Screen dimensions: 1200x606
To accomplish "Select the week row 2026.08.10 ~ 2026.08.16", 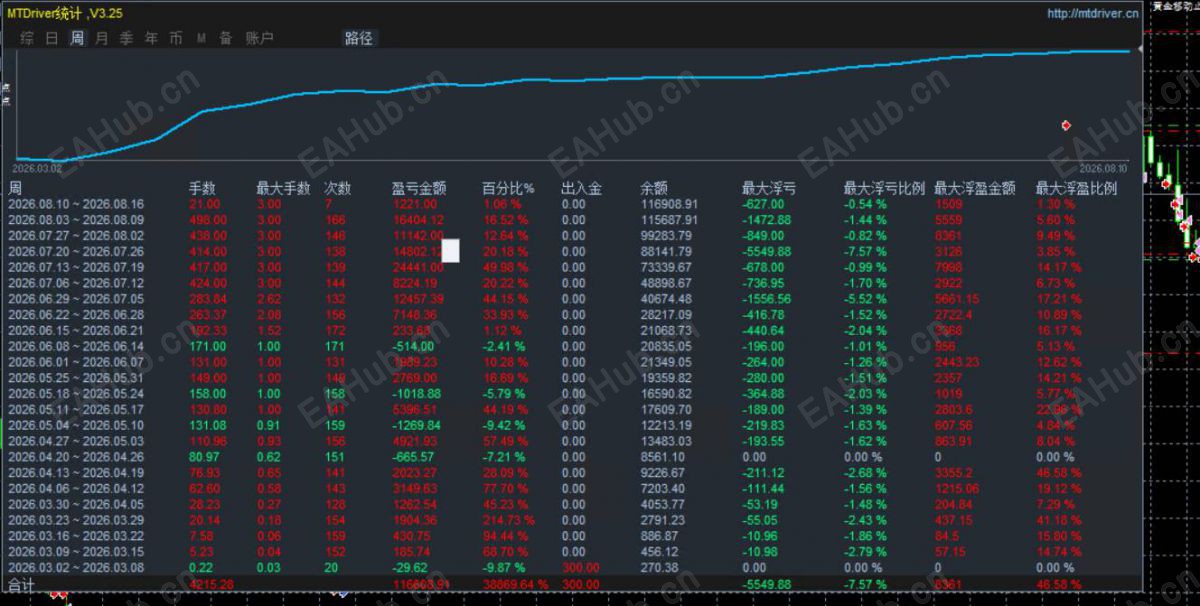I will coord(572,204).
